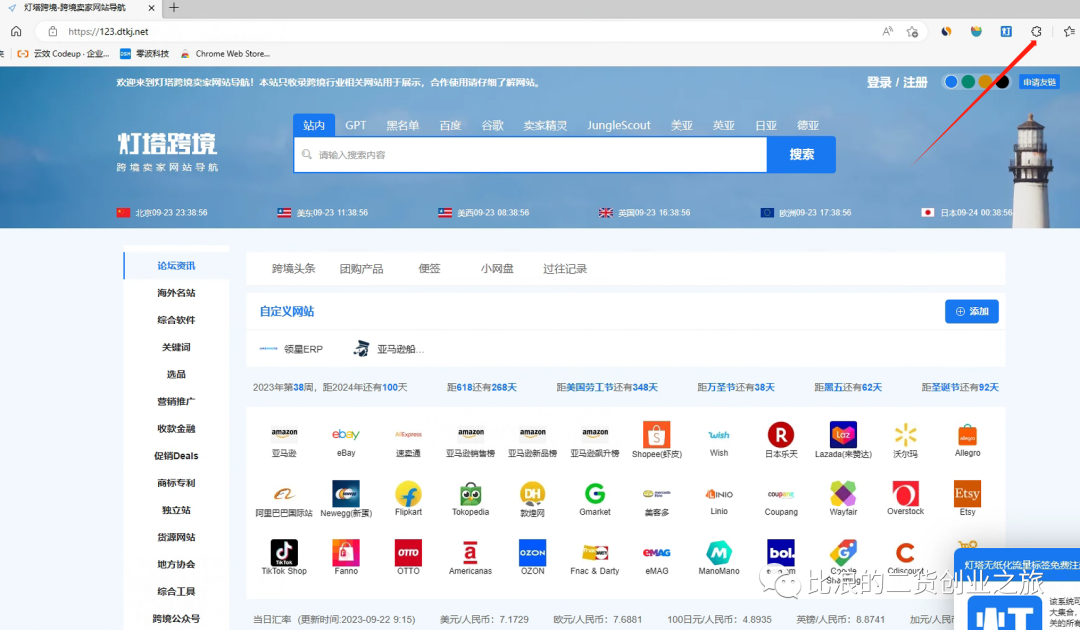
Task: Click the blue 搜索 button
Action: point(801,154)
